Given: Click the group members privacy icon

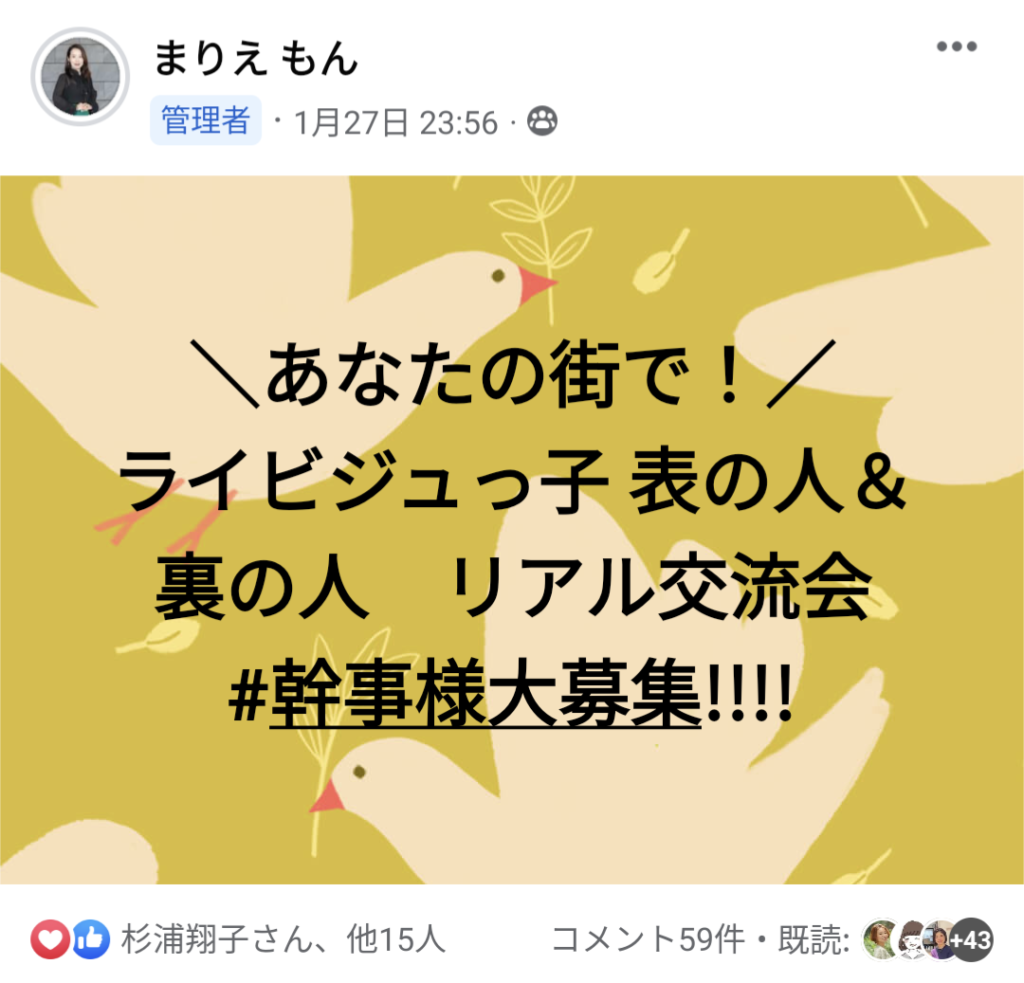Looking at the screenshot, I should [x=542, y=121].
